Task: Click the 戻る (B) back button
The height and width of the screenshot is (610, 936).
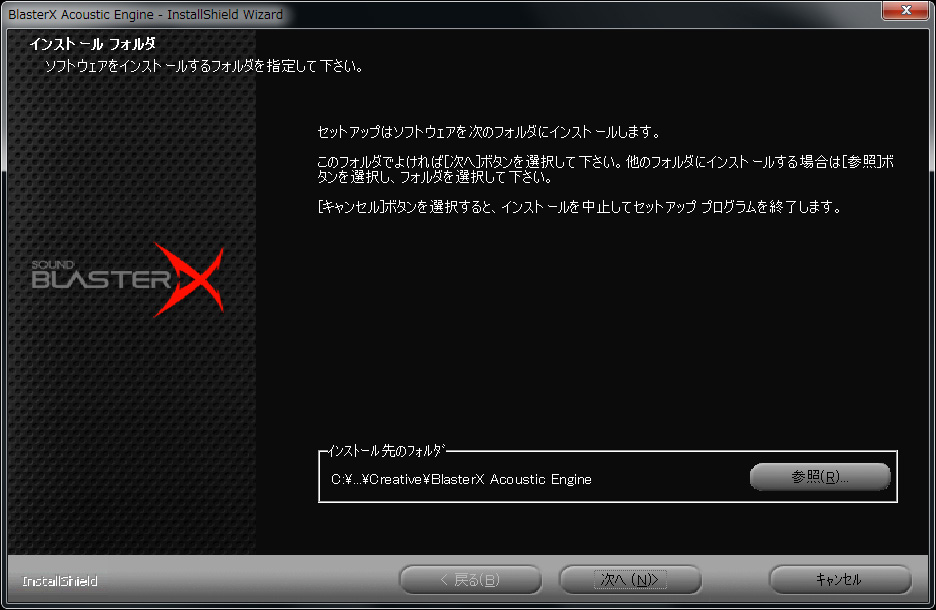Action: (470, 580)
